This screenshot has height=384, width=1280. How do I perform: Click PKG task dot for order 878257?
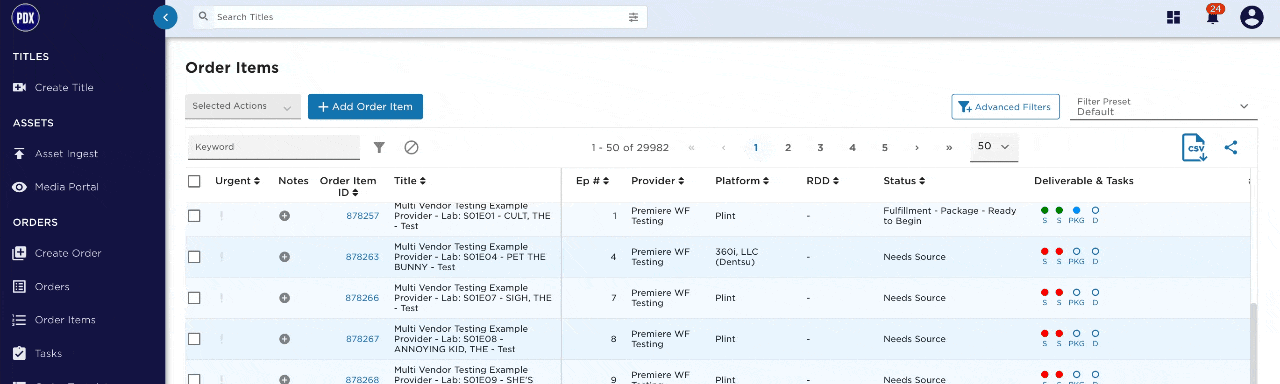pos(1076,210)
